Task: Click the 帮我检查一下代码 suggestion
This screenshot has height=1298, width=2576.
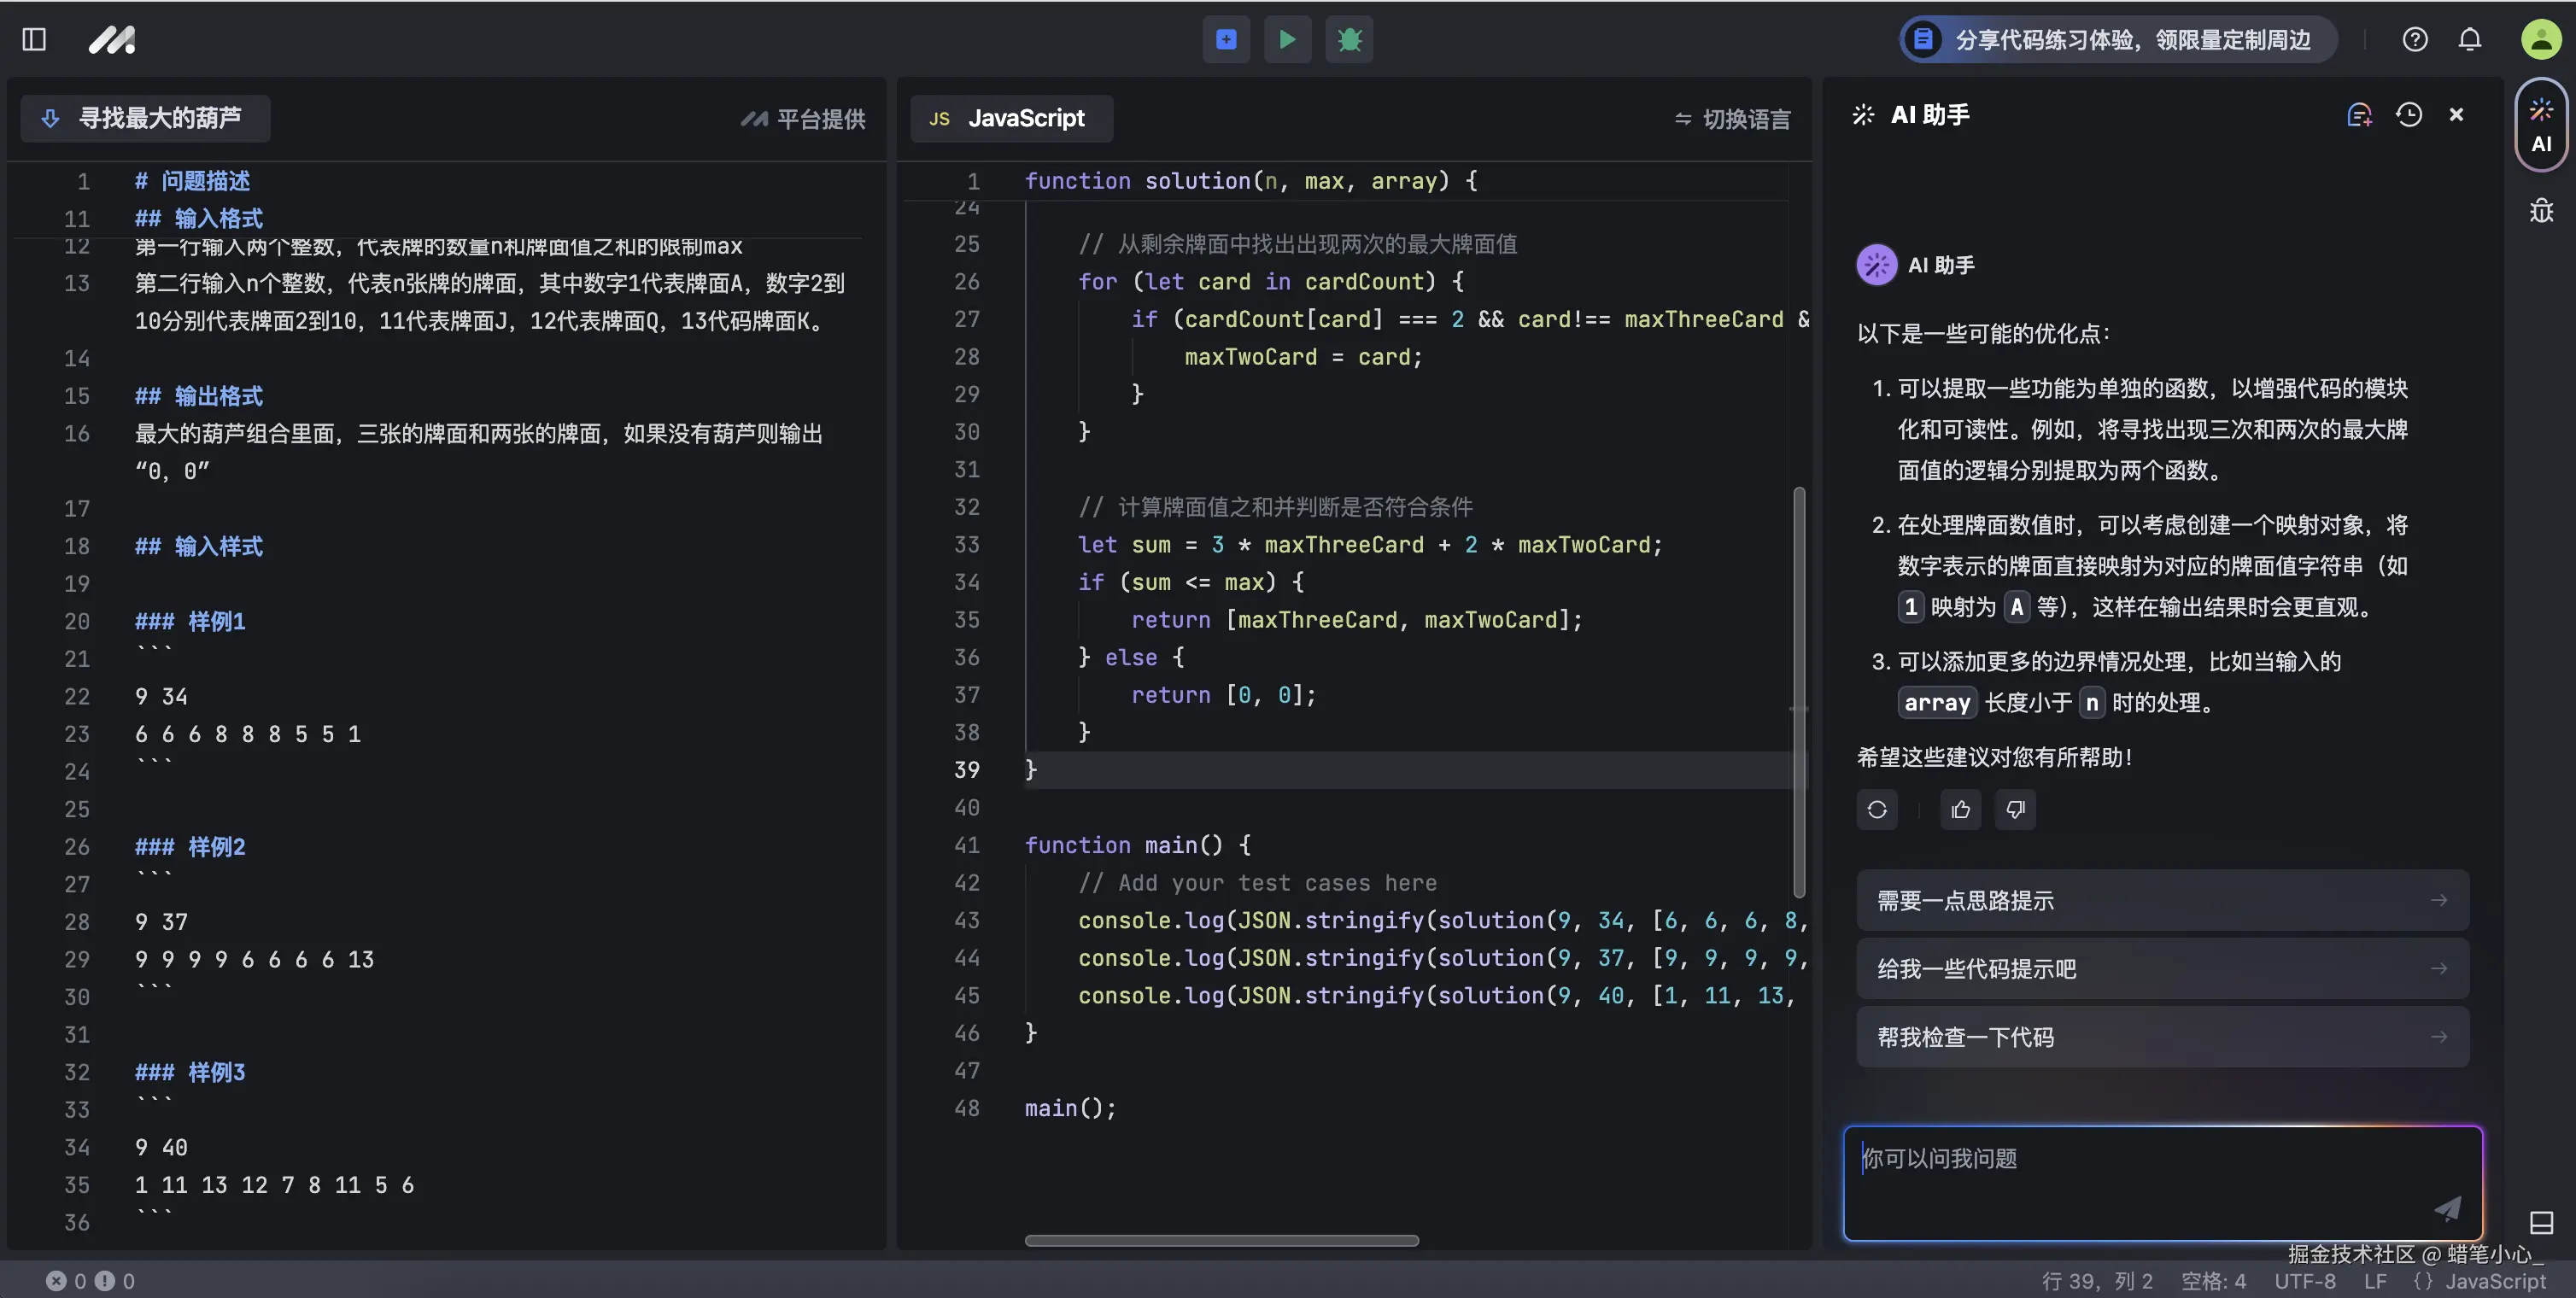Action: 2162,1037
